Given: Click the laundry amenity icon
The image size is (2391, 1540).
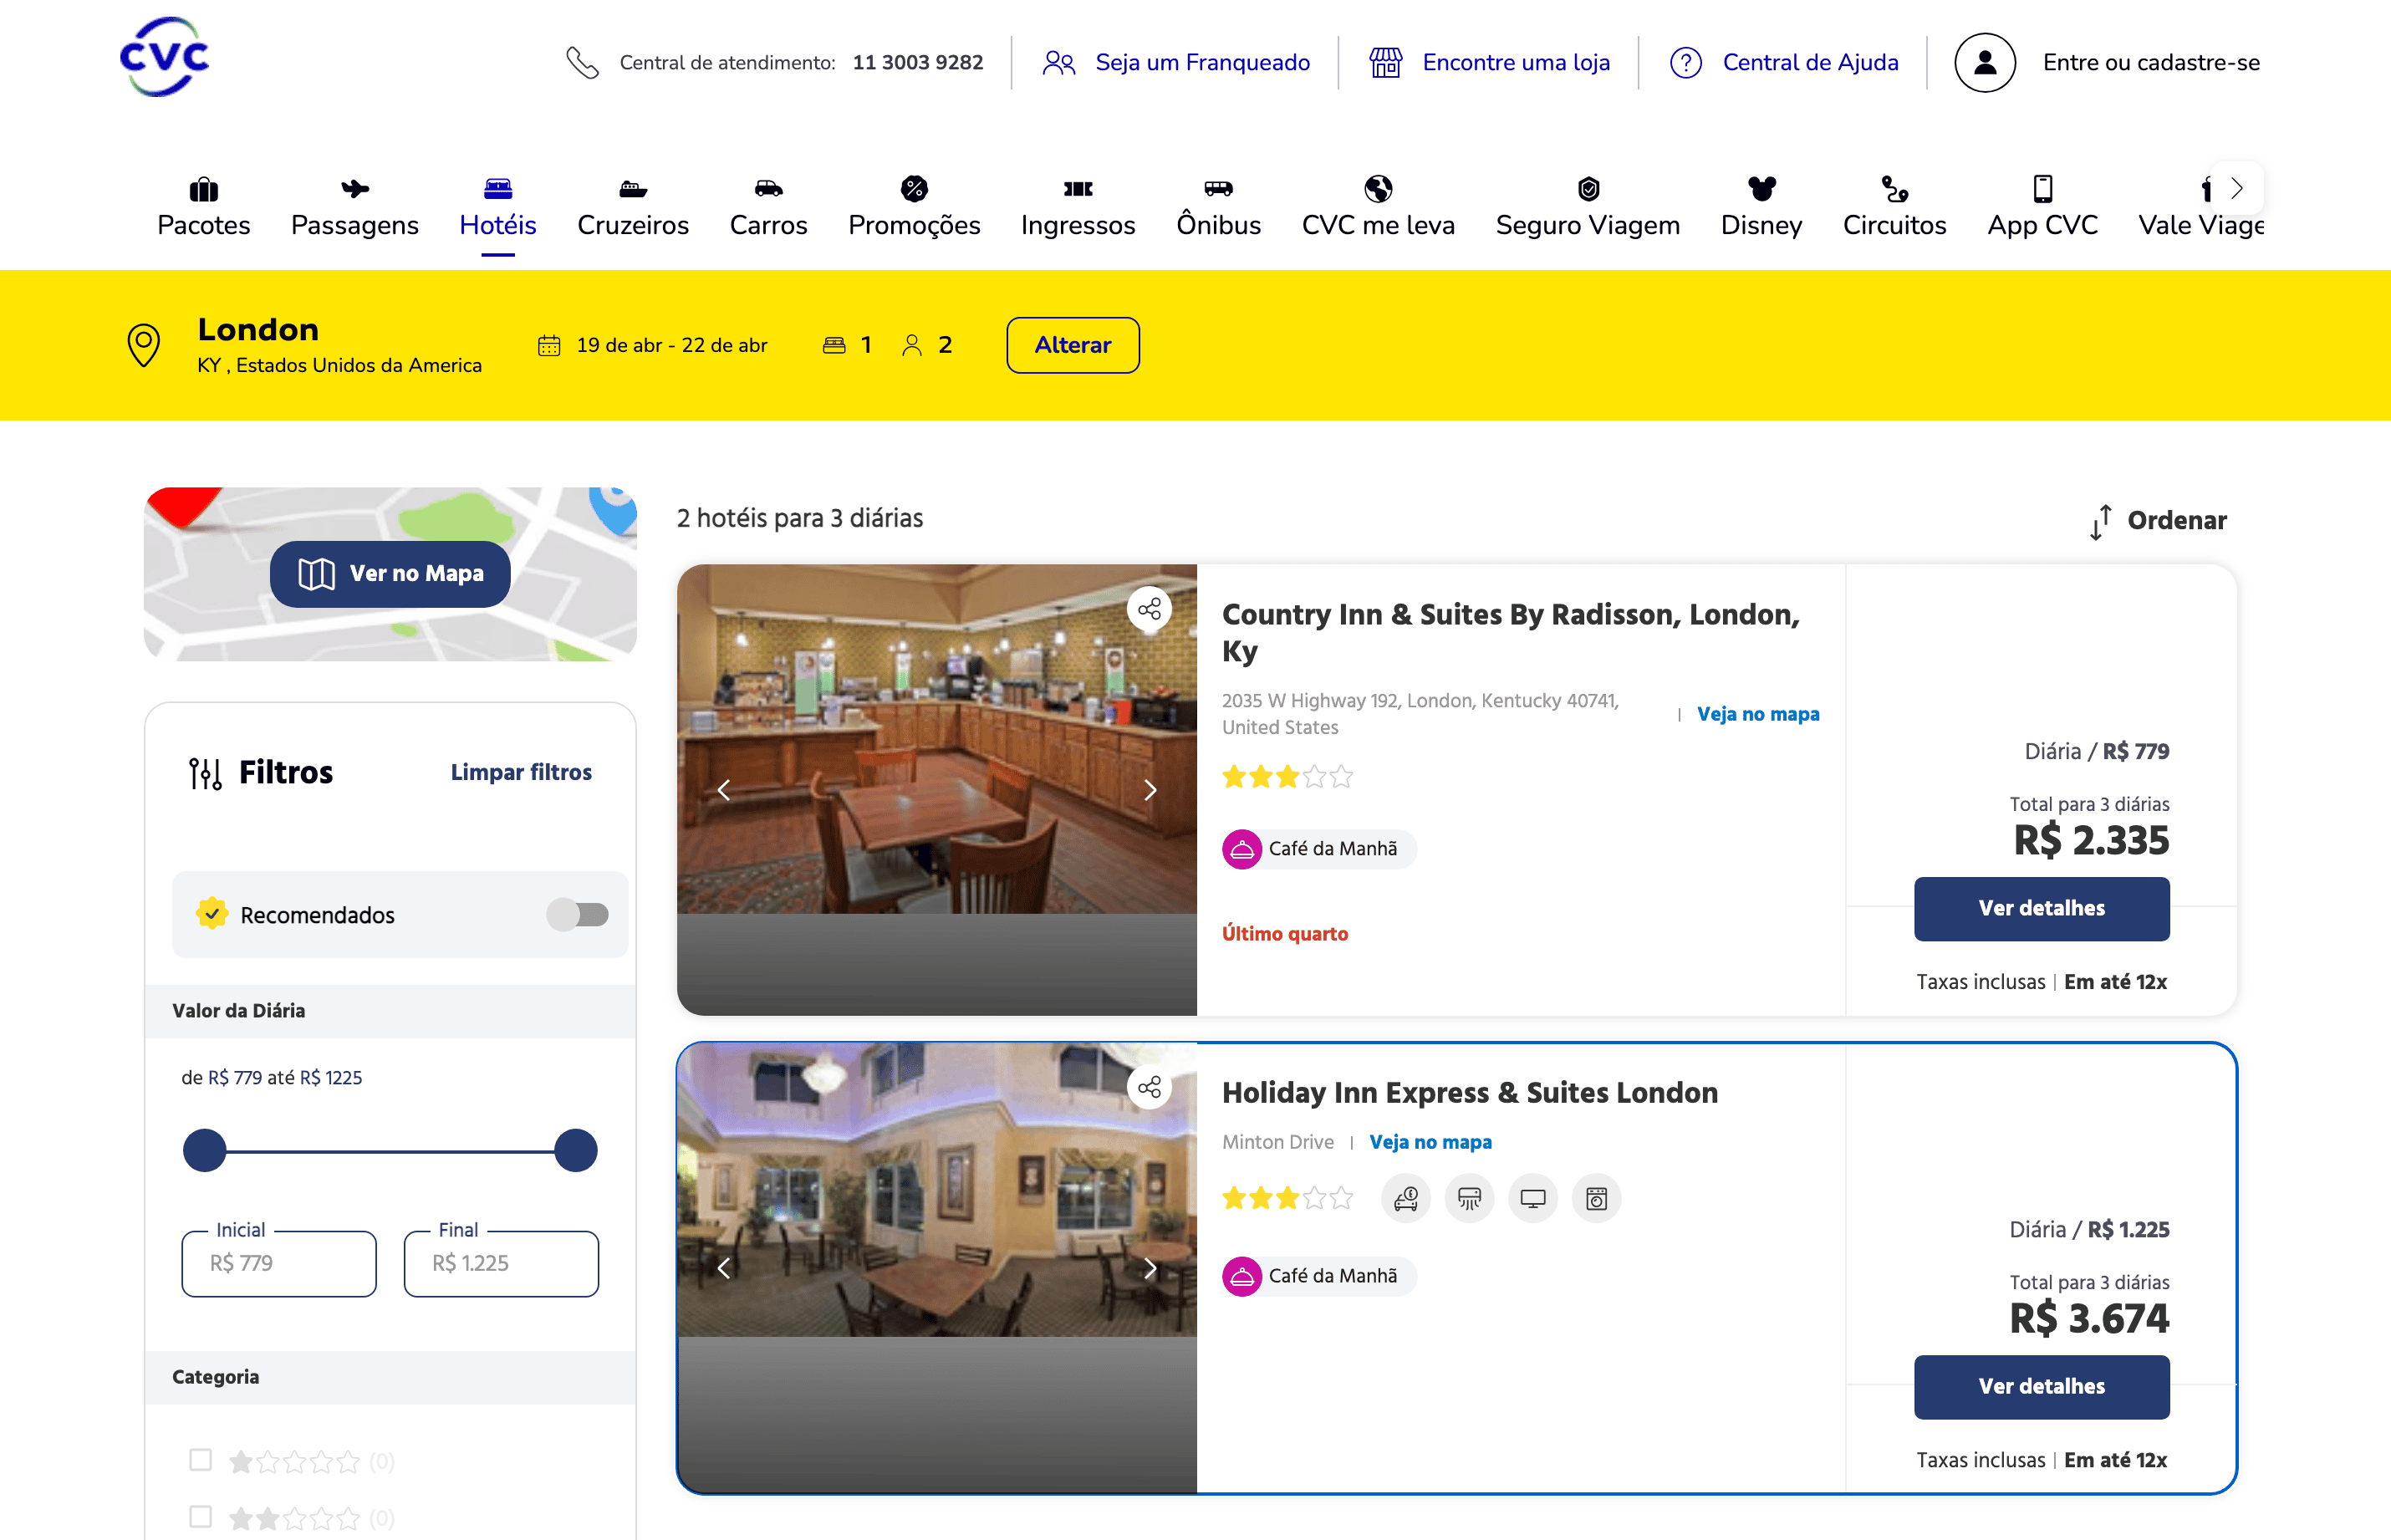Looking at the screenshot, I should 1596,1198.
